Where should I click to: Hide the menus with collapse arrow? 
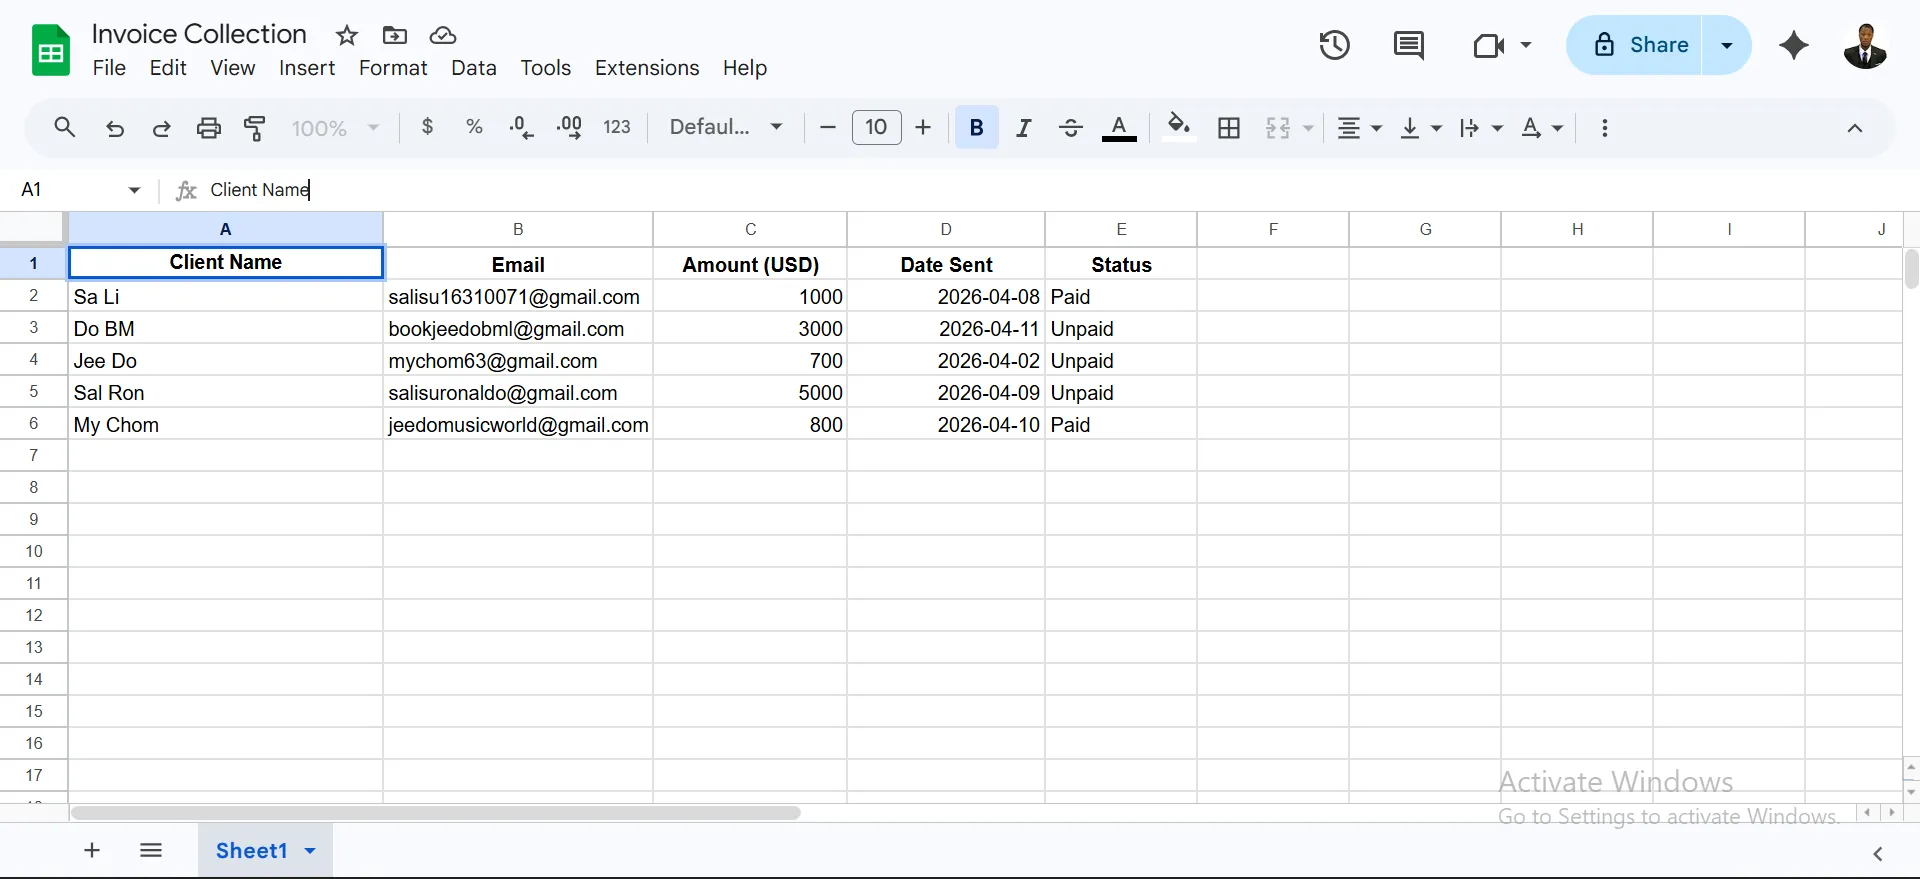pyautogui.click(x=1854, y=128)
